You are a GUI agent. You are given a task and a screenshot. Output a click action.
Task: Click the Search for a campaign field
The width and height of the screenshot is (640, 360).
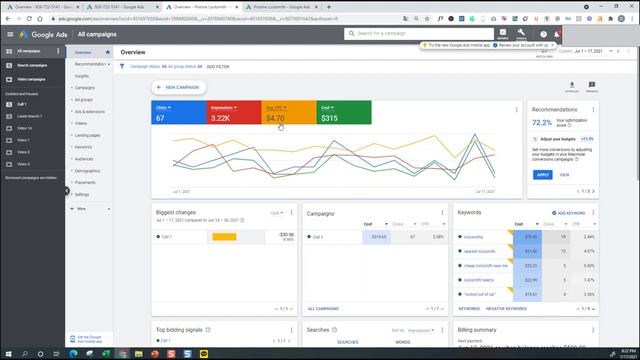[x=419, y=33]
